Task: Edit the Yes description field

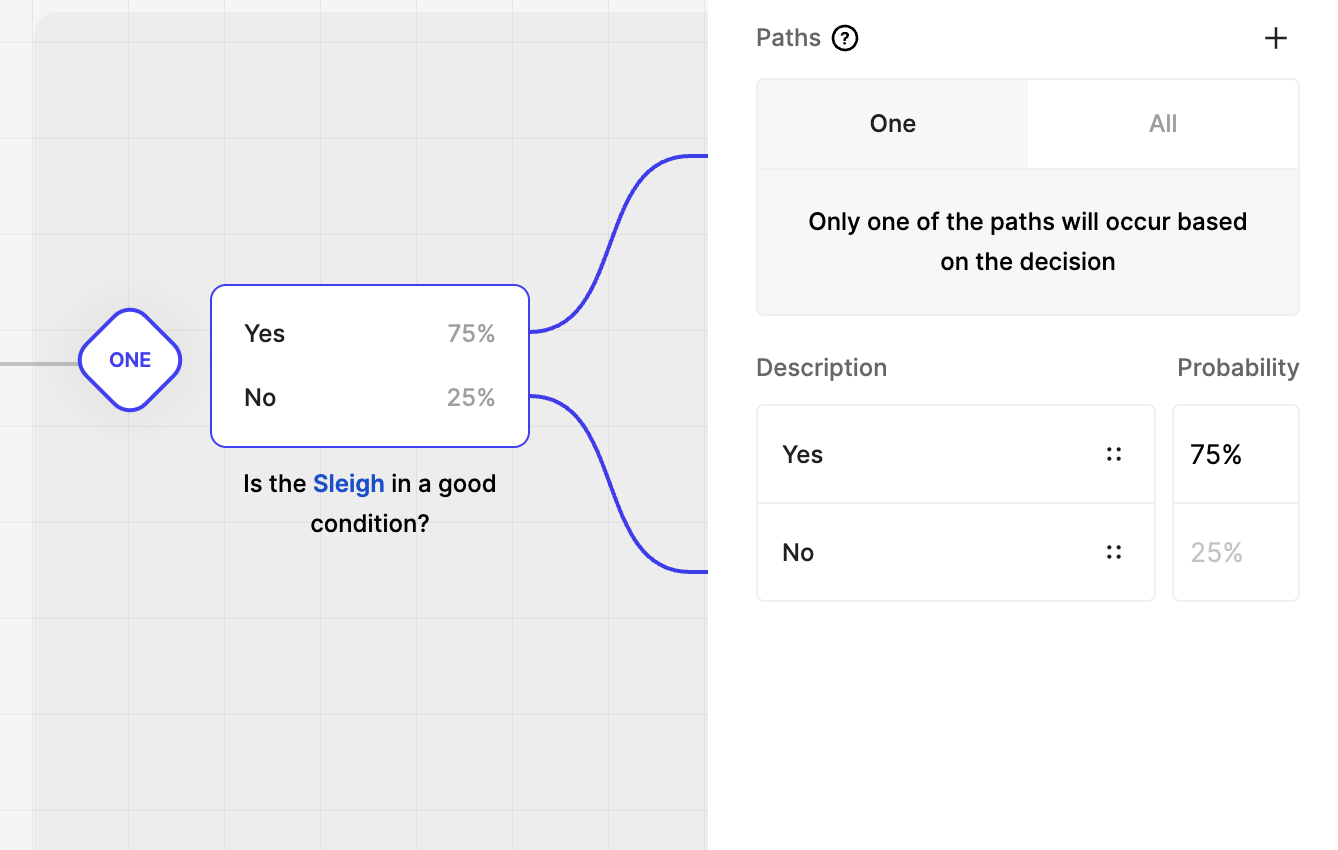Action: click(930, 454)
